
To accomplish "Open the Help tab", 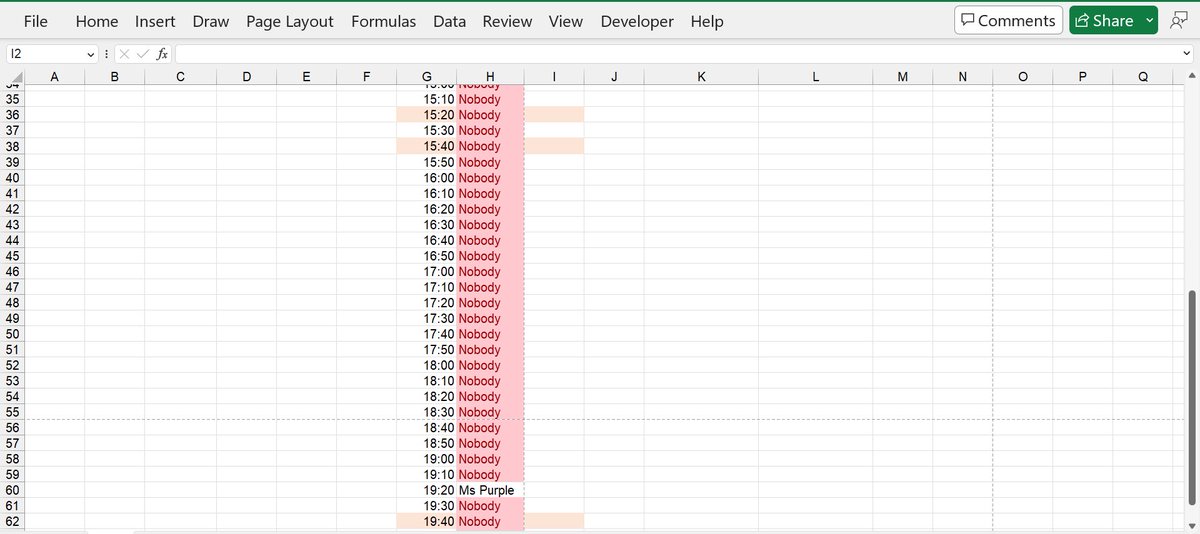I will click(707, 21).
